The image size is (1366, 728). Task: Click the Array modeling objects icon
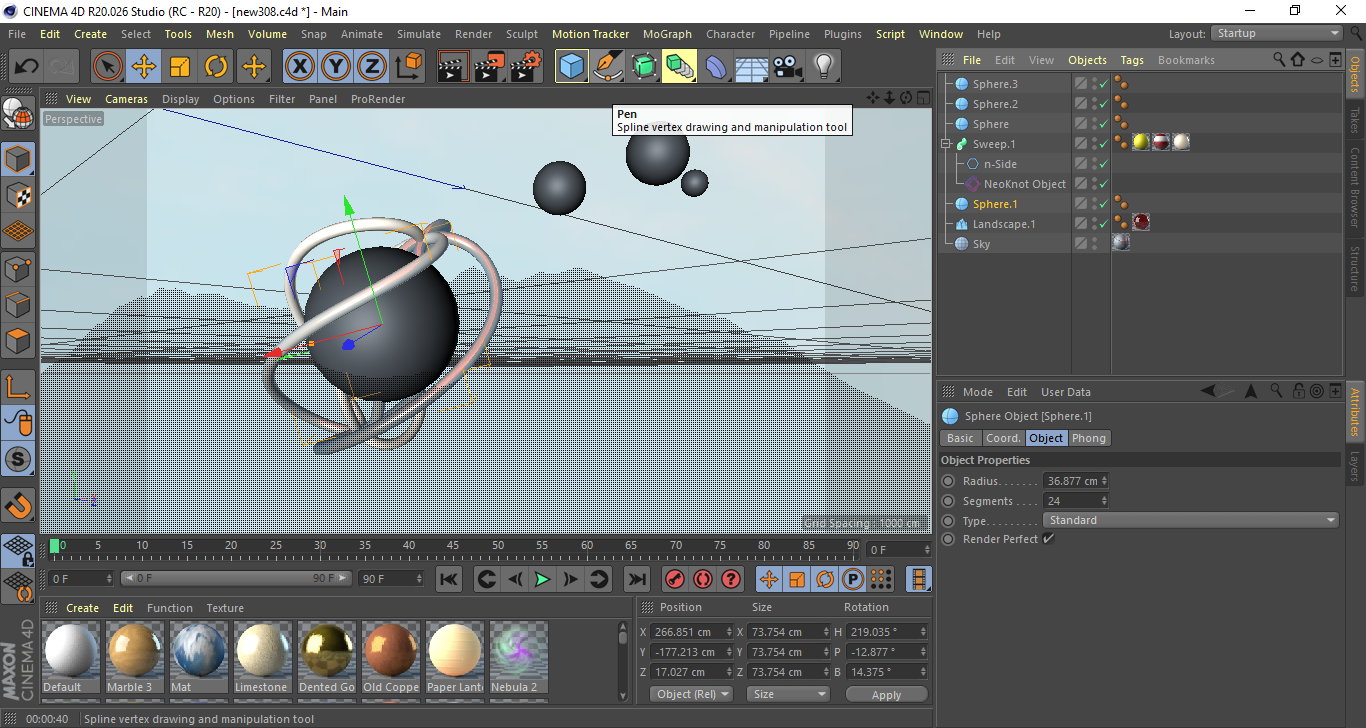pos(679,67)
